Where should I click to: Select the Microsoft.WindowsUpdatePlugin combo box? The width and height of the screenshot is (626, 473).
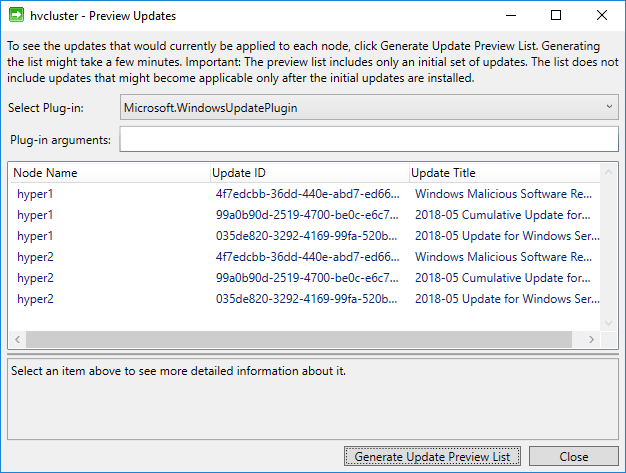point(369,107)
